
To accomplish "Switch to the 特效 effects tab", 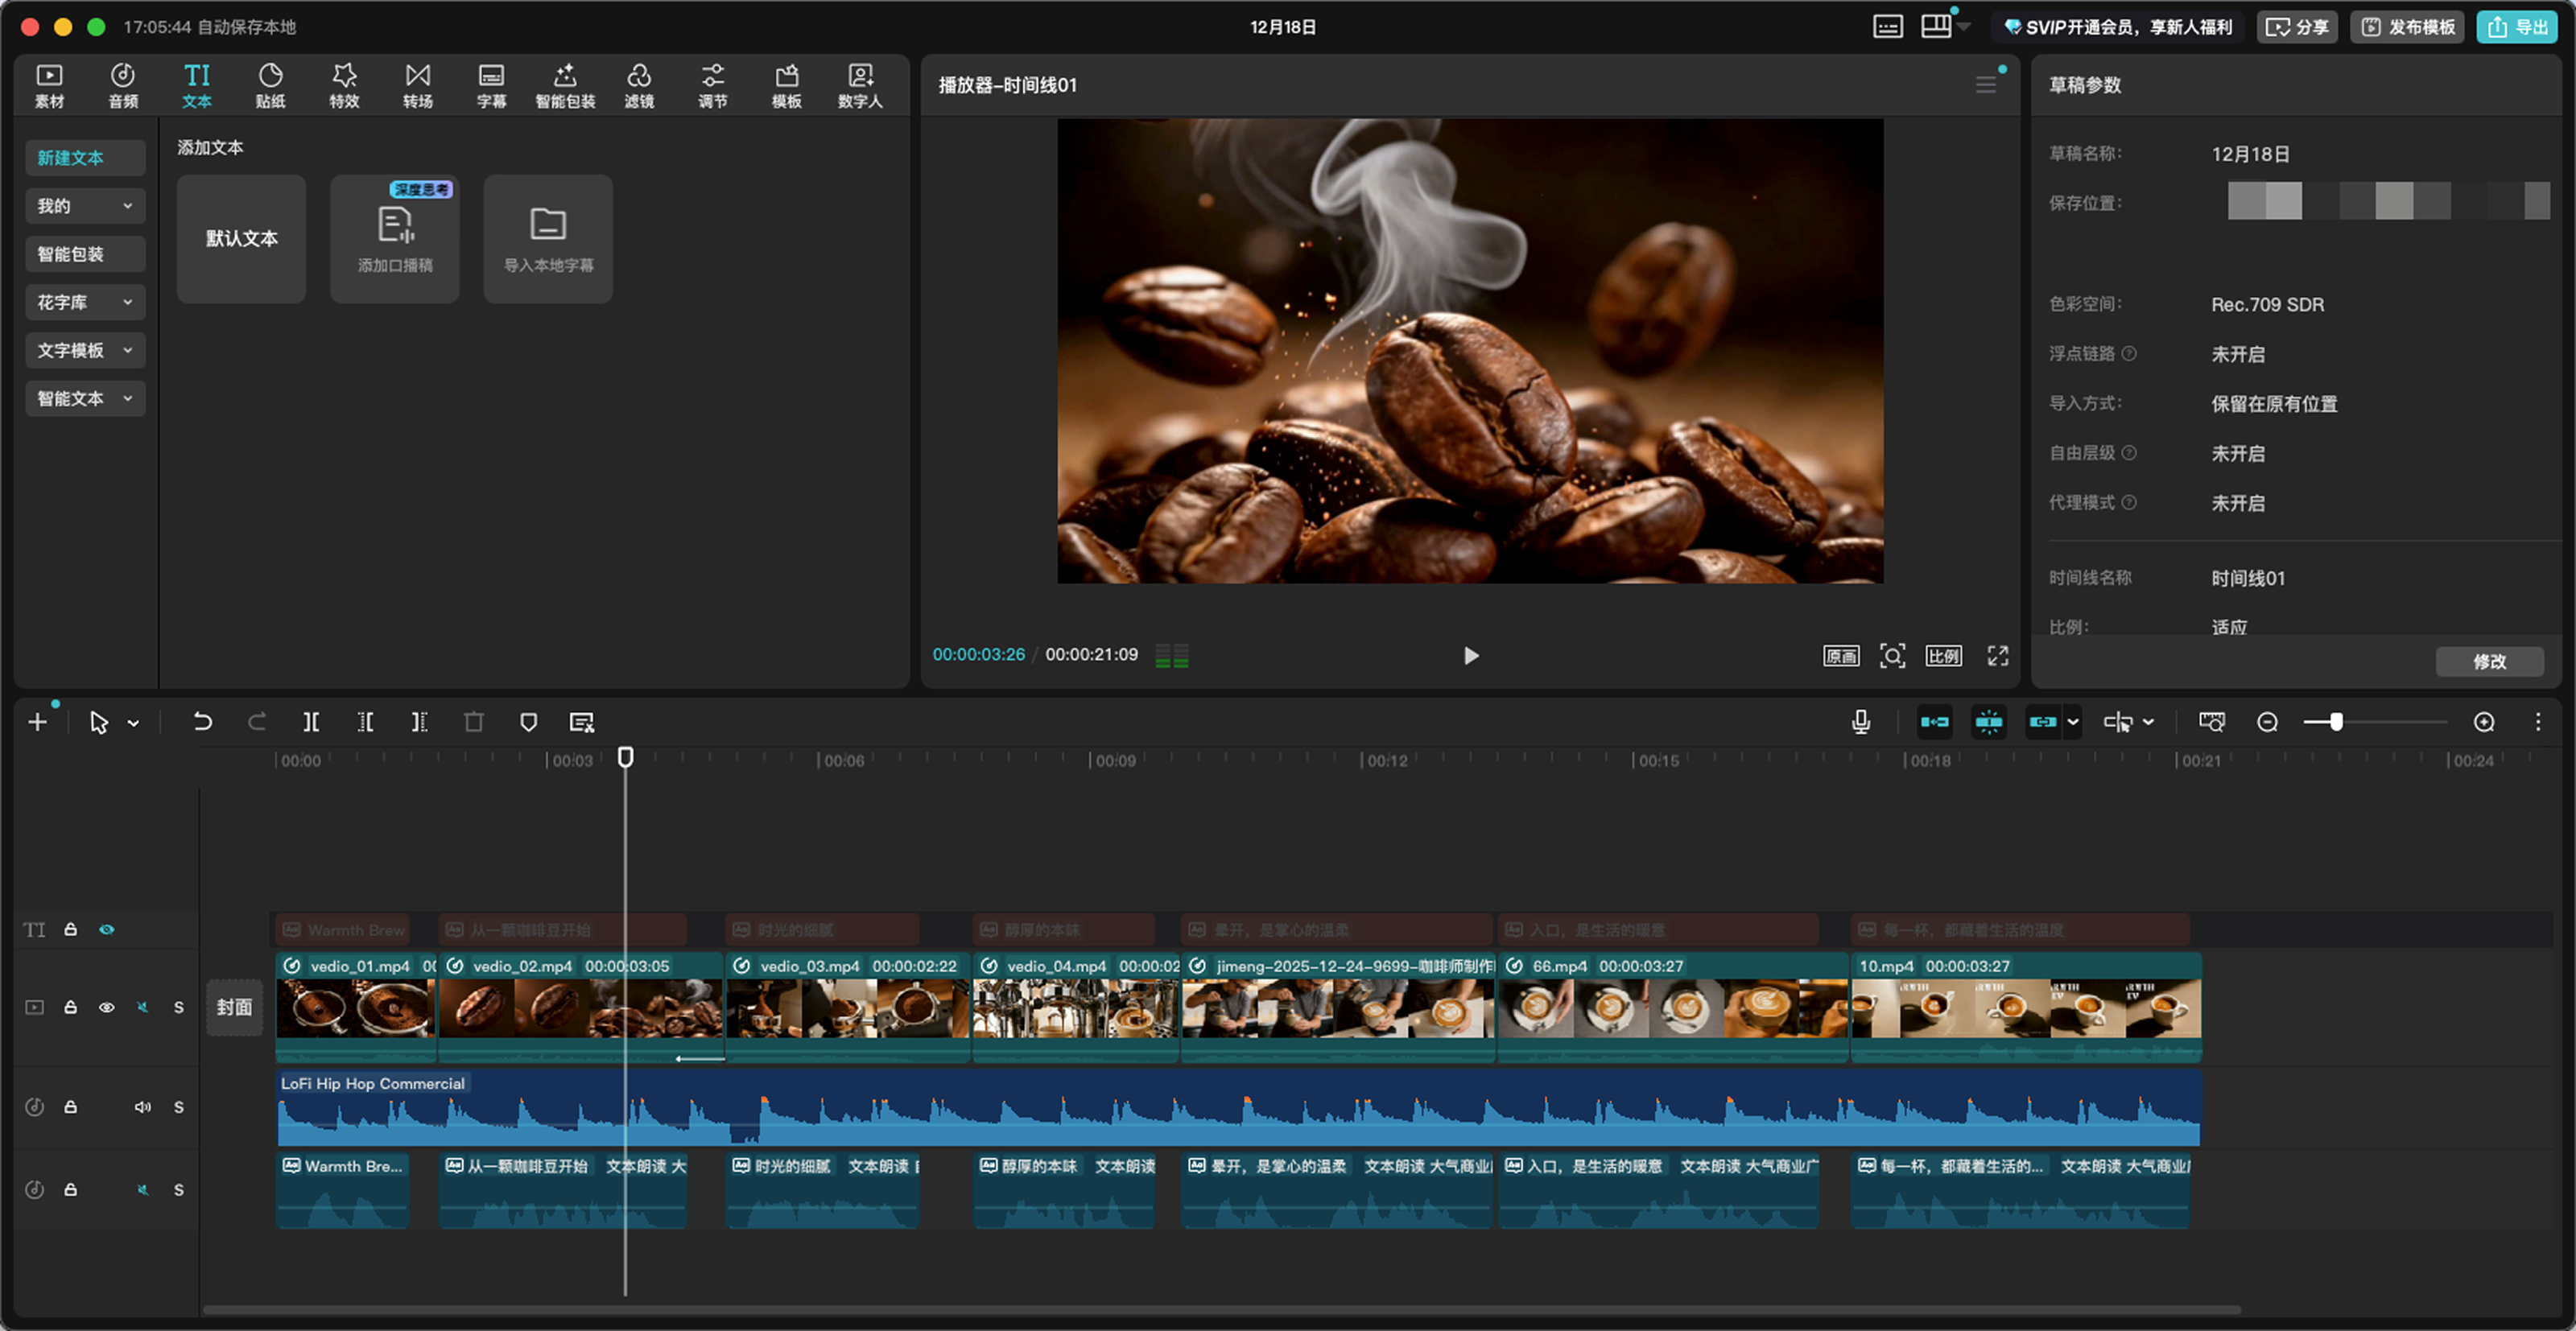I will tap(344, 86).
